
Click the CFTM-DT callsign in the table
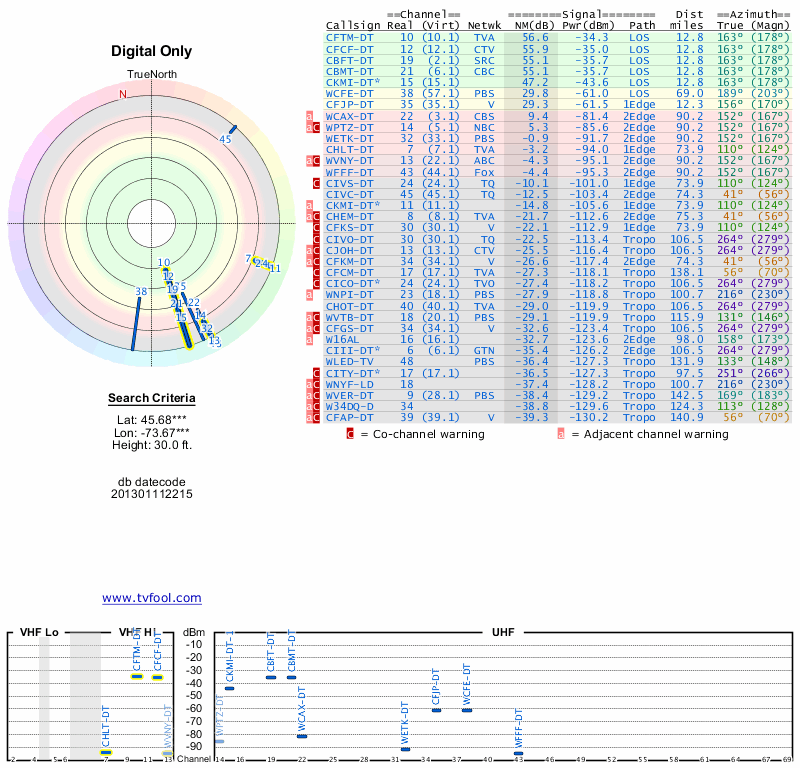click(350, 37)
